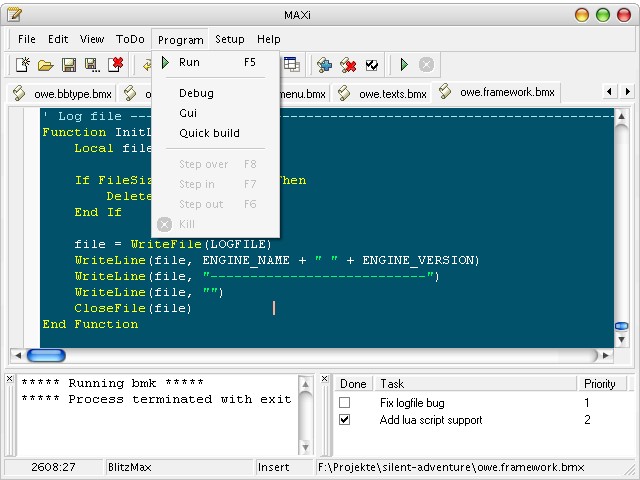
Task: Close the output panel with its X
Action: tap(9, 379)
